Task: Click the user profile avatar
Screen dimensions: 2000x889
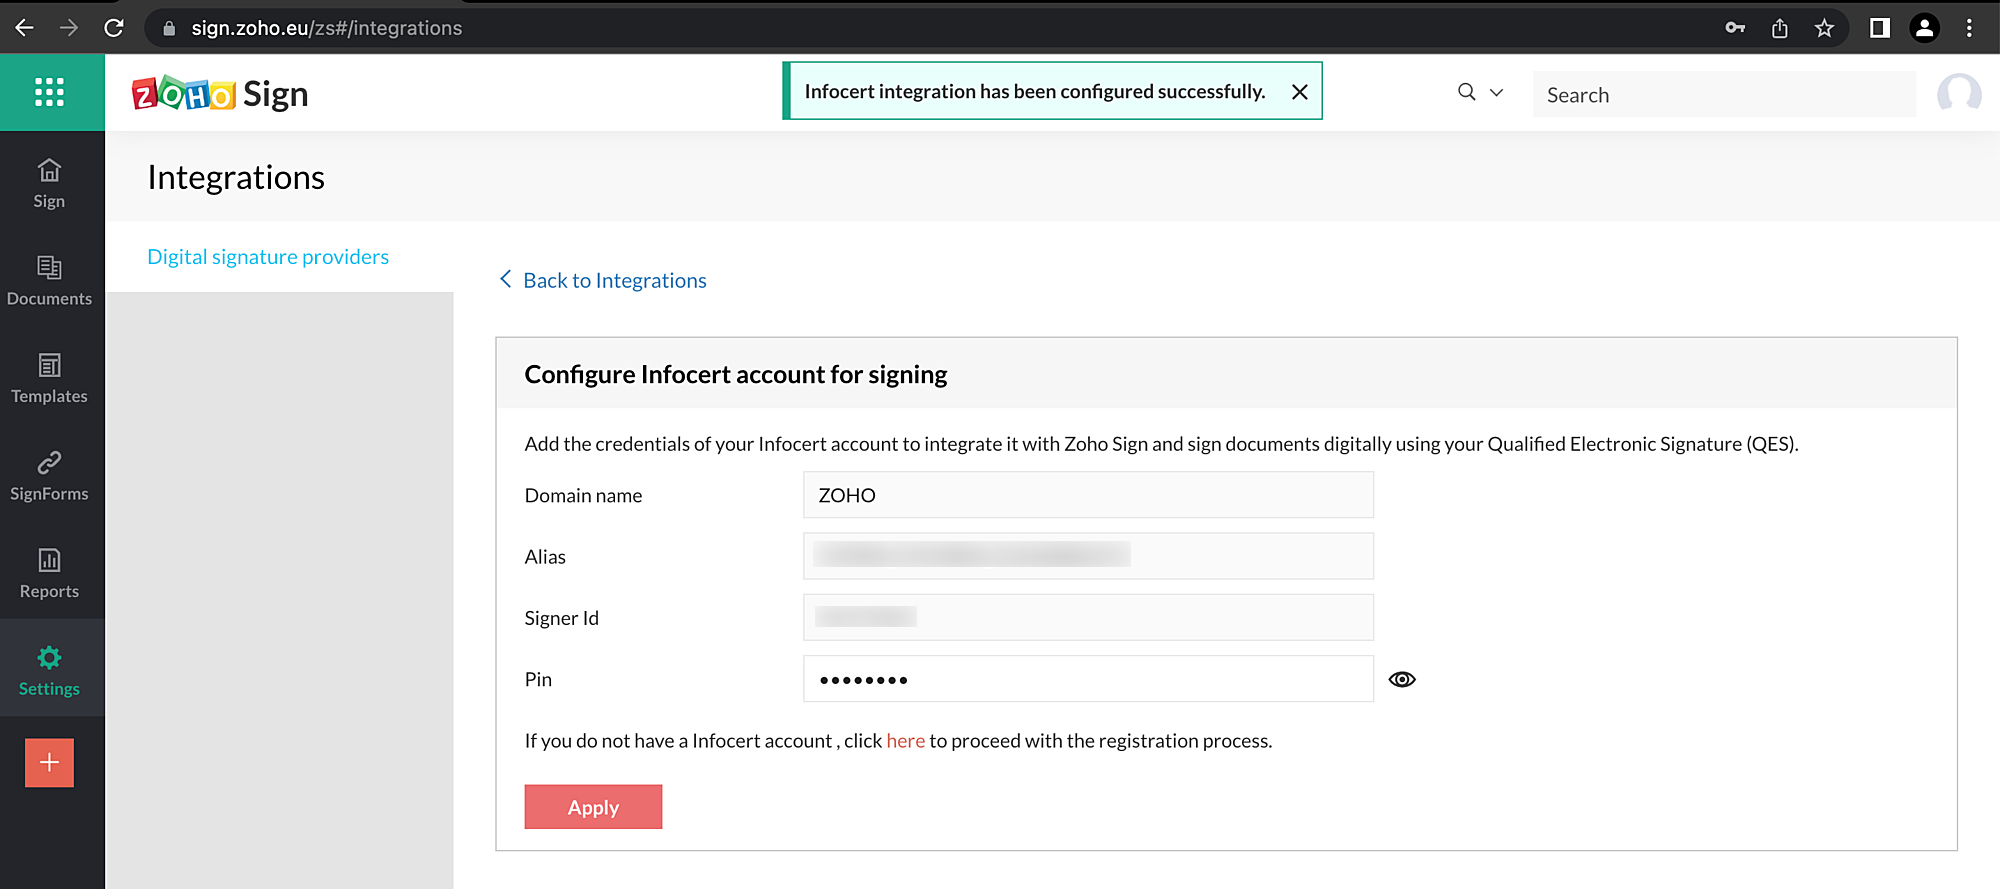Action: point(1959,94)
